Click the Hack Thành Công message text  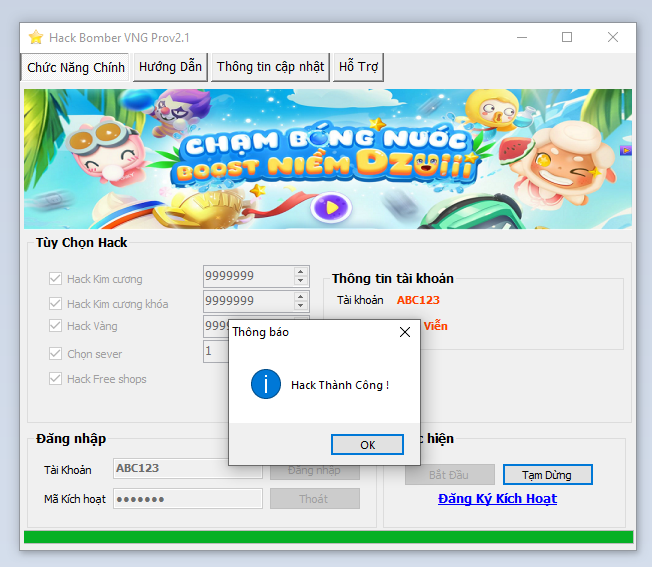(x=340, y=385)
